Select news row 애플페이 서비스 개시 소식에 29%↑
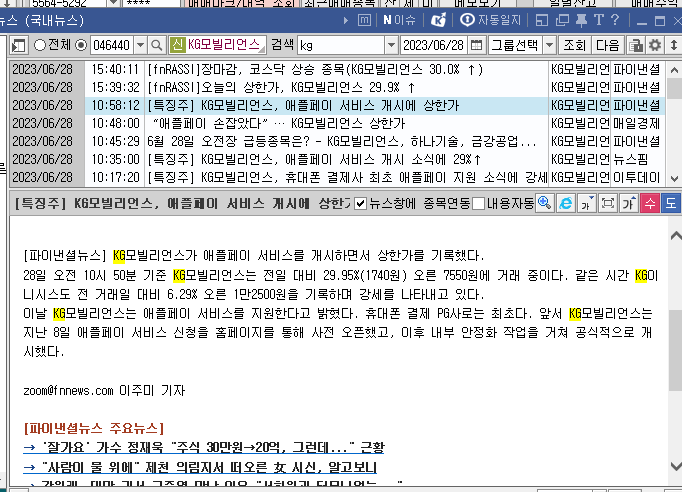The image size is (682, 492). pyautogui.click(x=336, y=160)
